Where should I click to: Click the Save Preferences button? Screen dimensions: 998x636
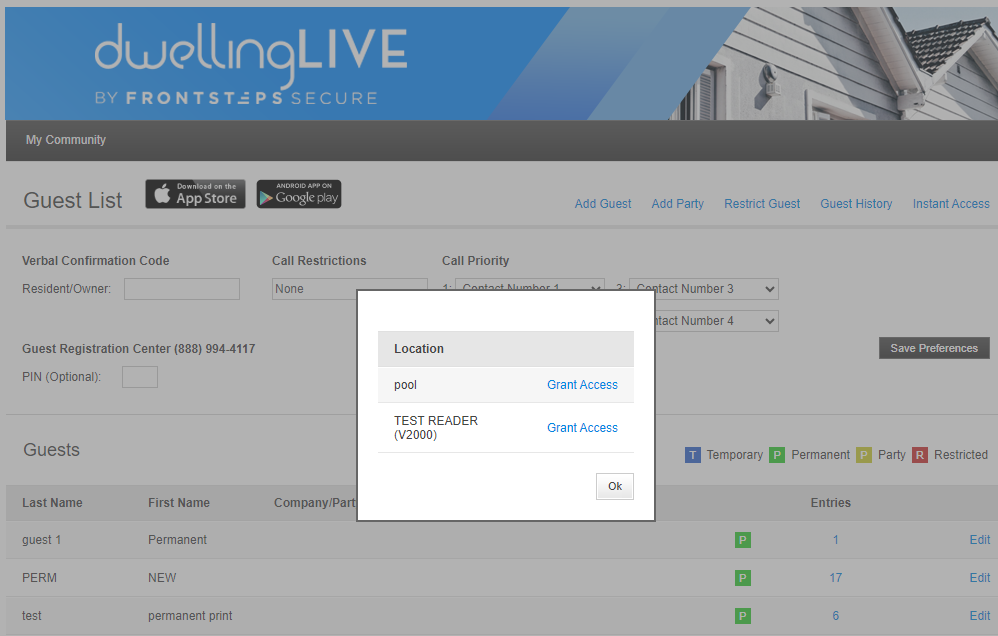pos(934,348)
